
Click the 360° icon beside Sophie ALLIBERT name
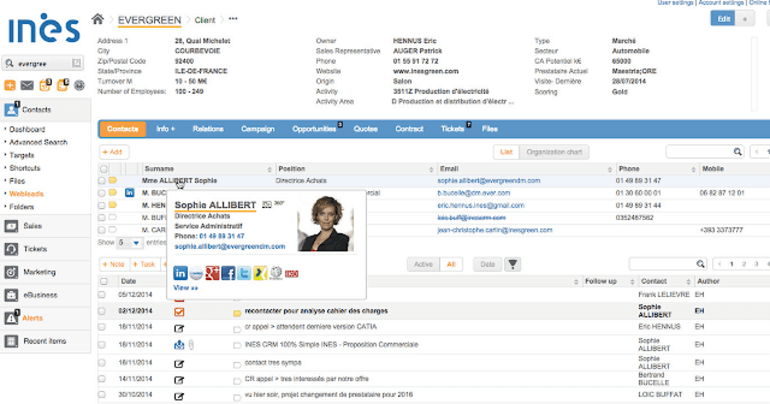coord(279,203)
